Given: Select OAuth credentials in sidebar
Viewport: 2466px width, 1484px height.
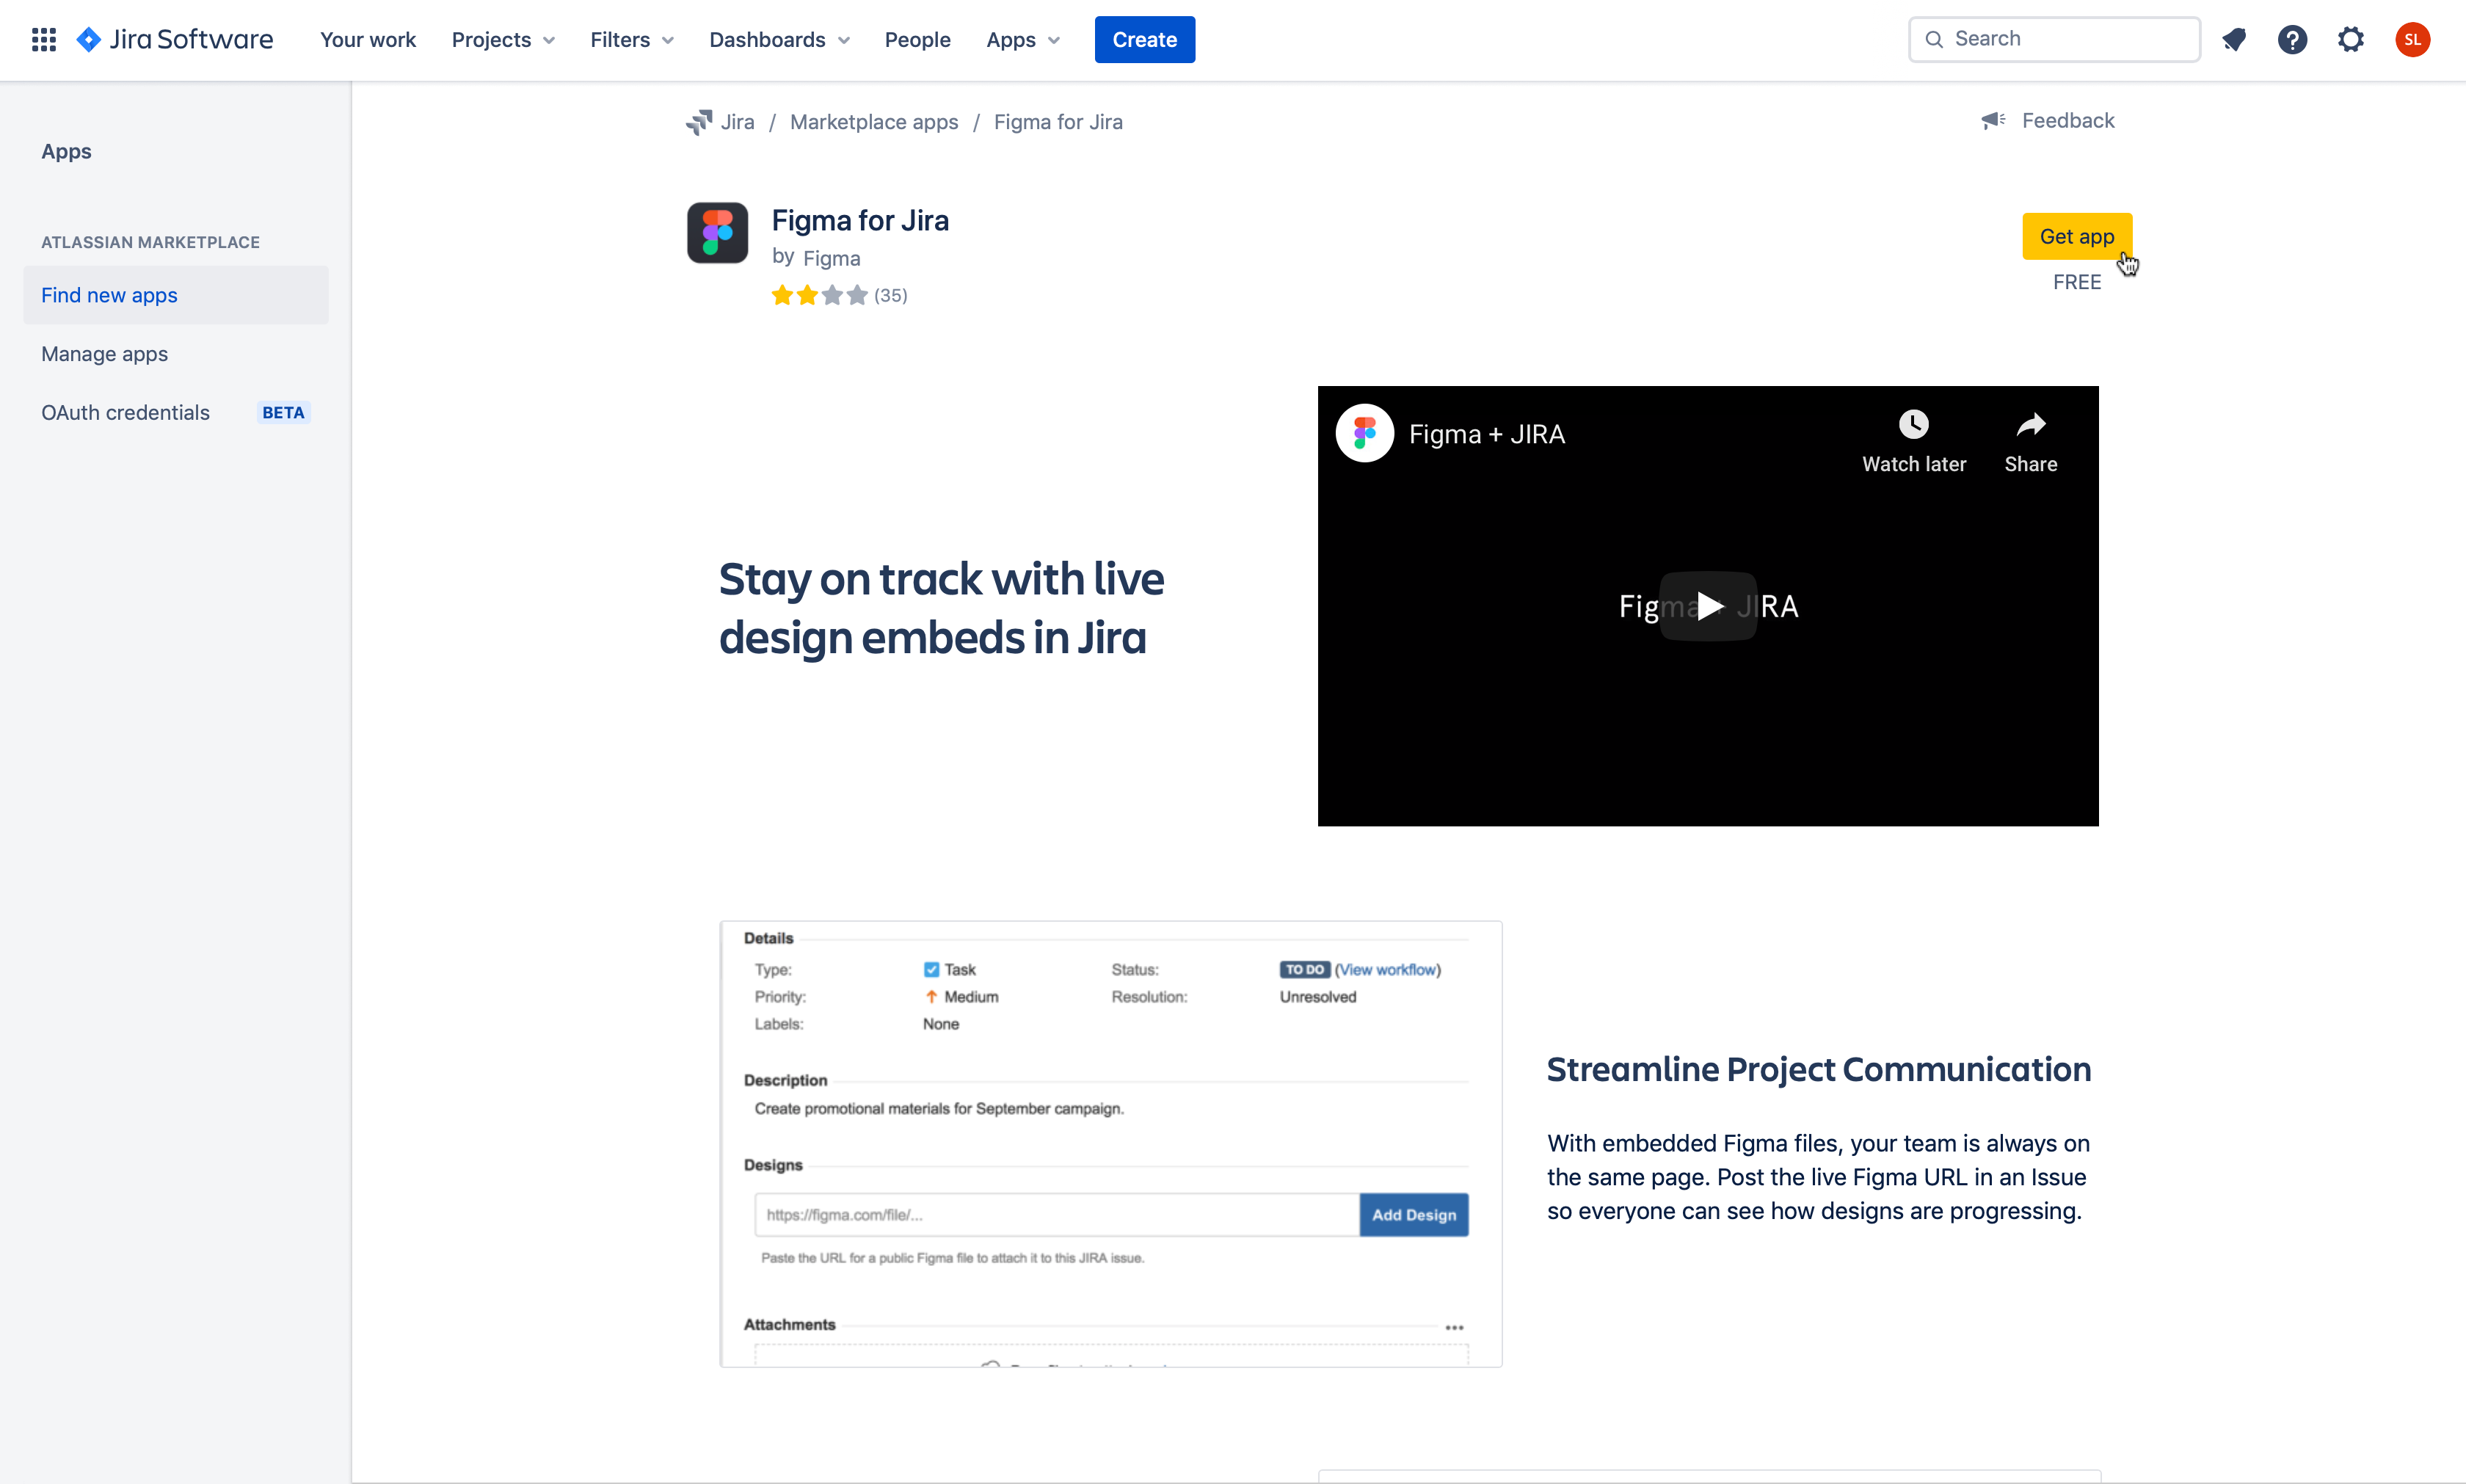Looking at the screenshot, I should (x=176, y=413).
